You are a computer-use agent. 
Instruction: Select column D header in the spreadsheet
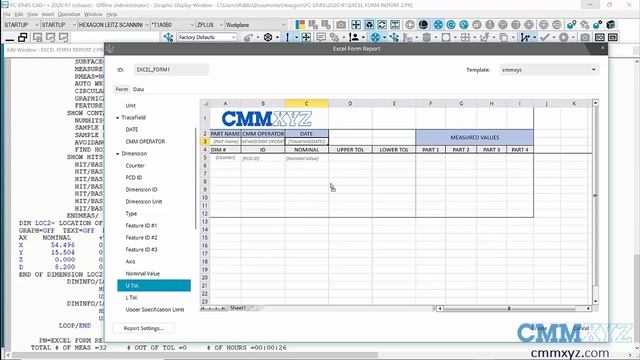[350, 104]
